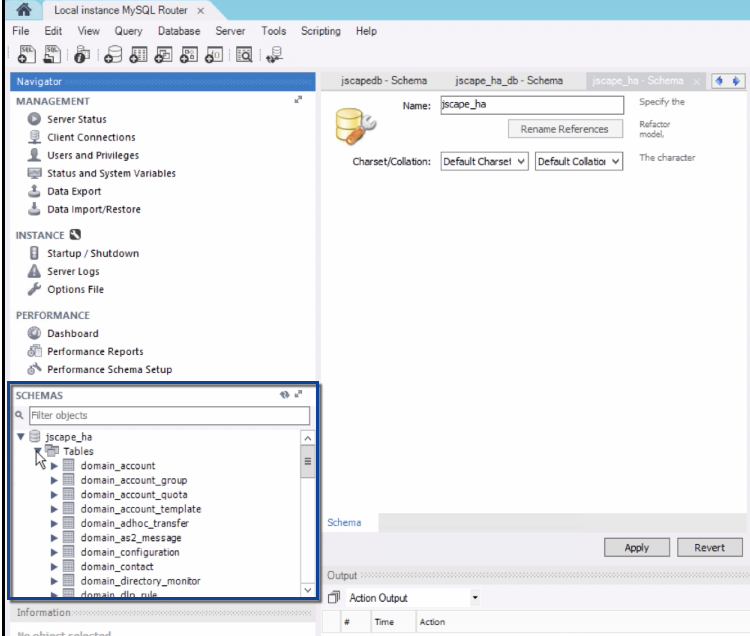Open the Default Charset dropdown
750x636 pixels.
coord(484,162)
